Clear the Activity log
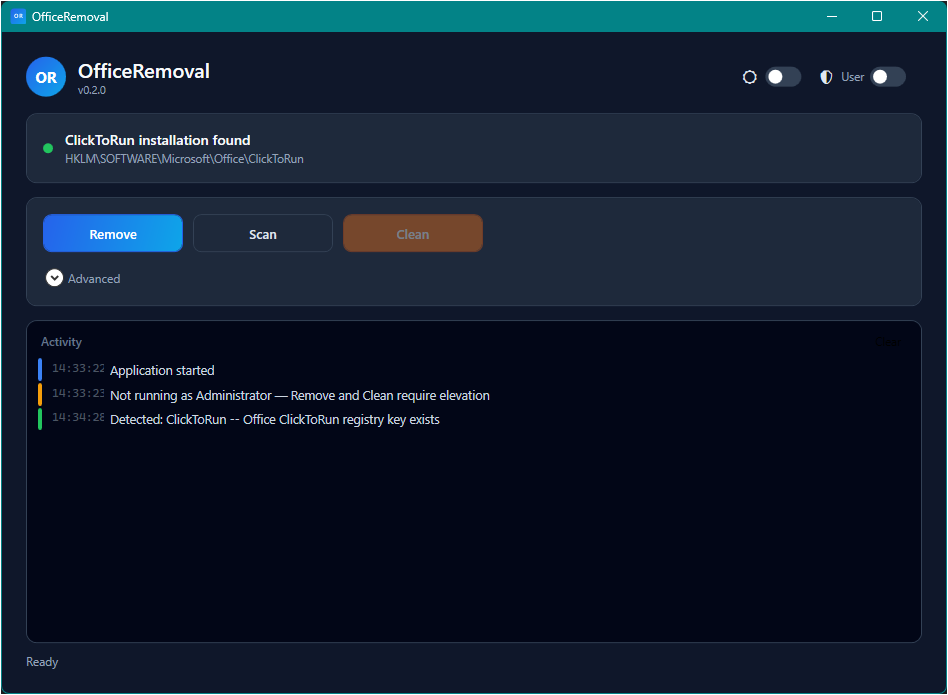 click(x=887, y=342)
